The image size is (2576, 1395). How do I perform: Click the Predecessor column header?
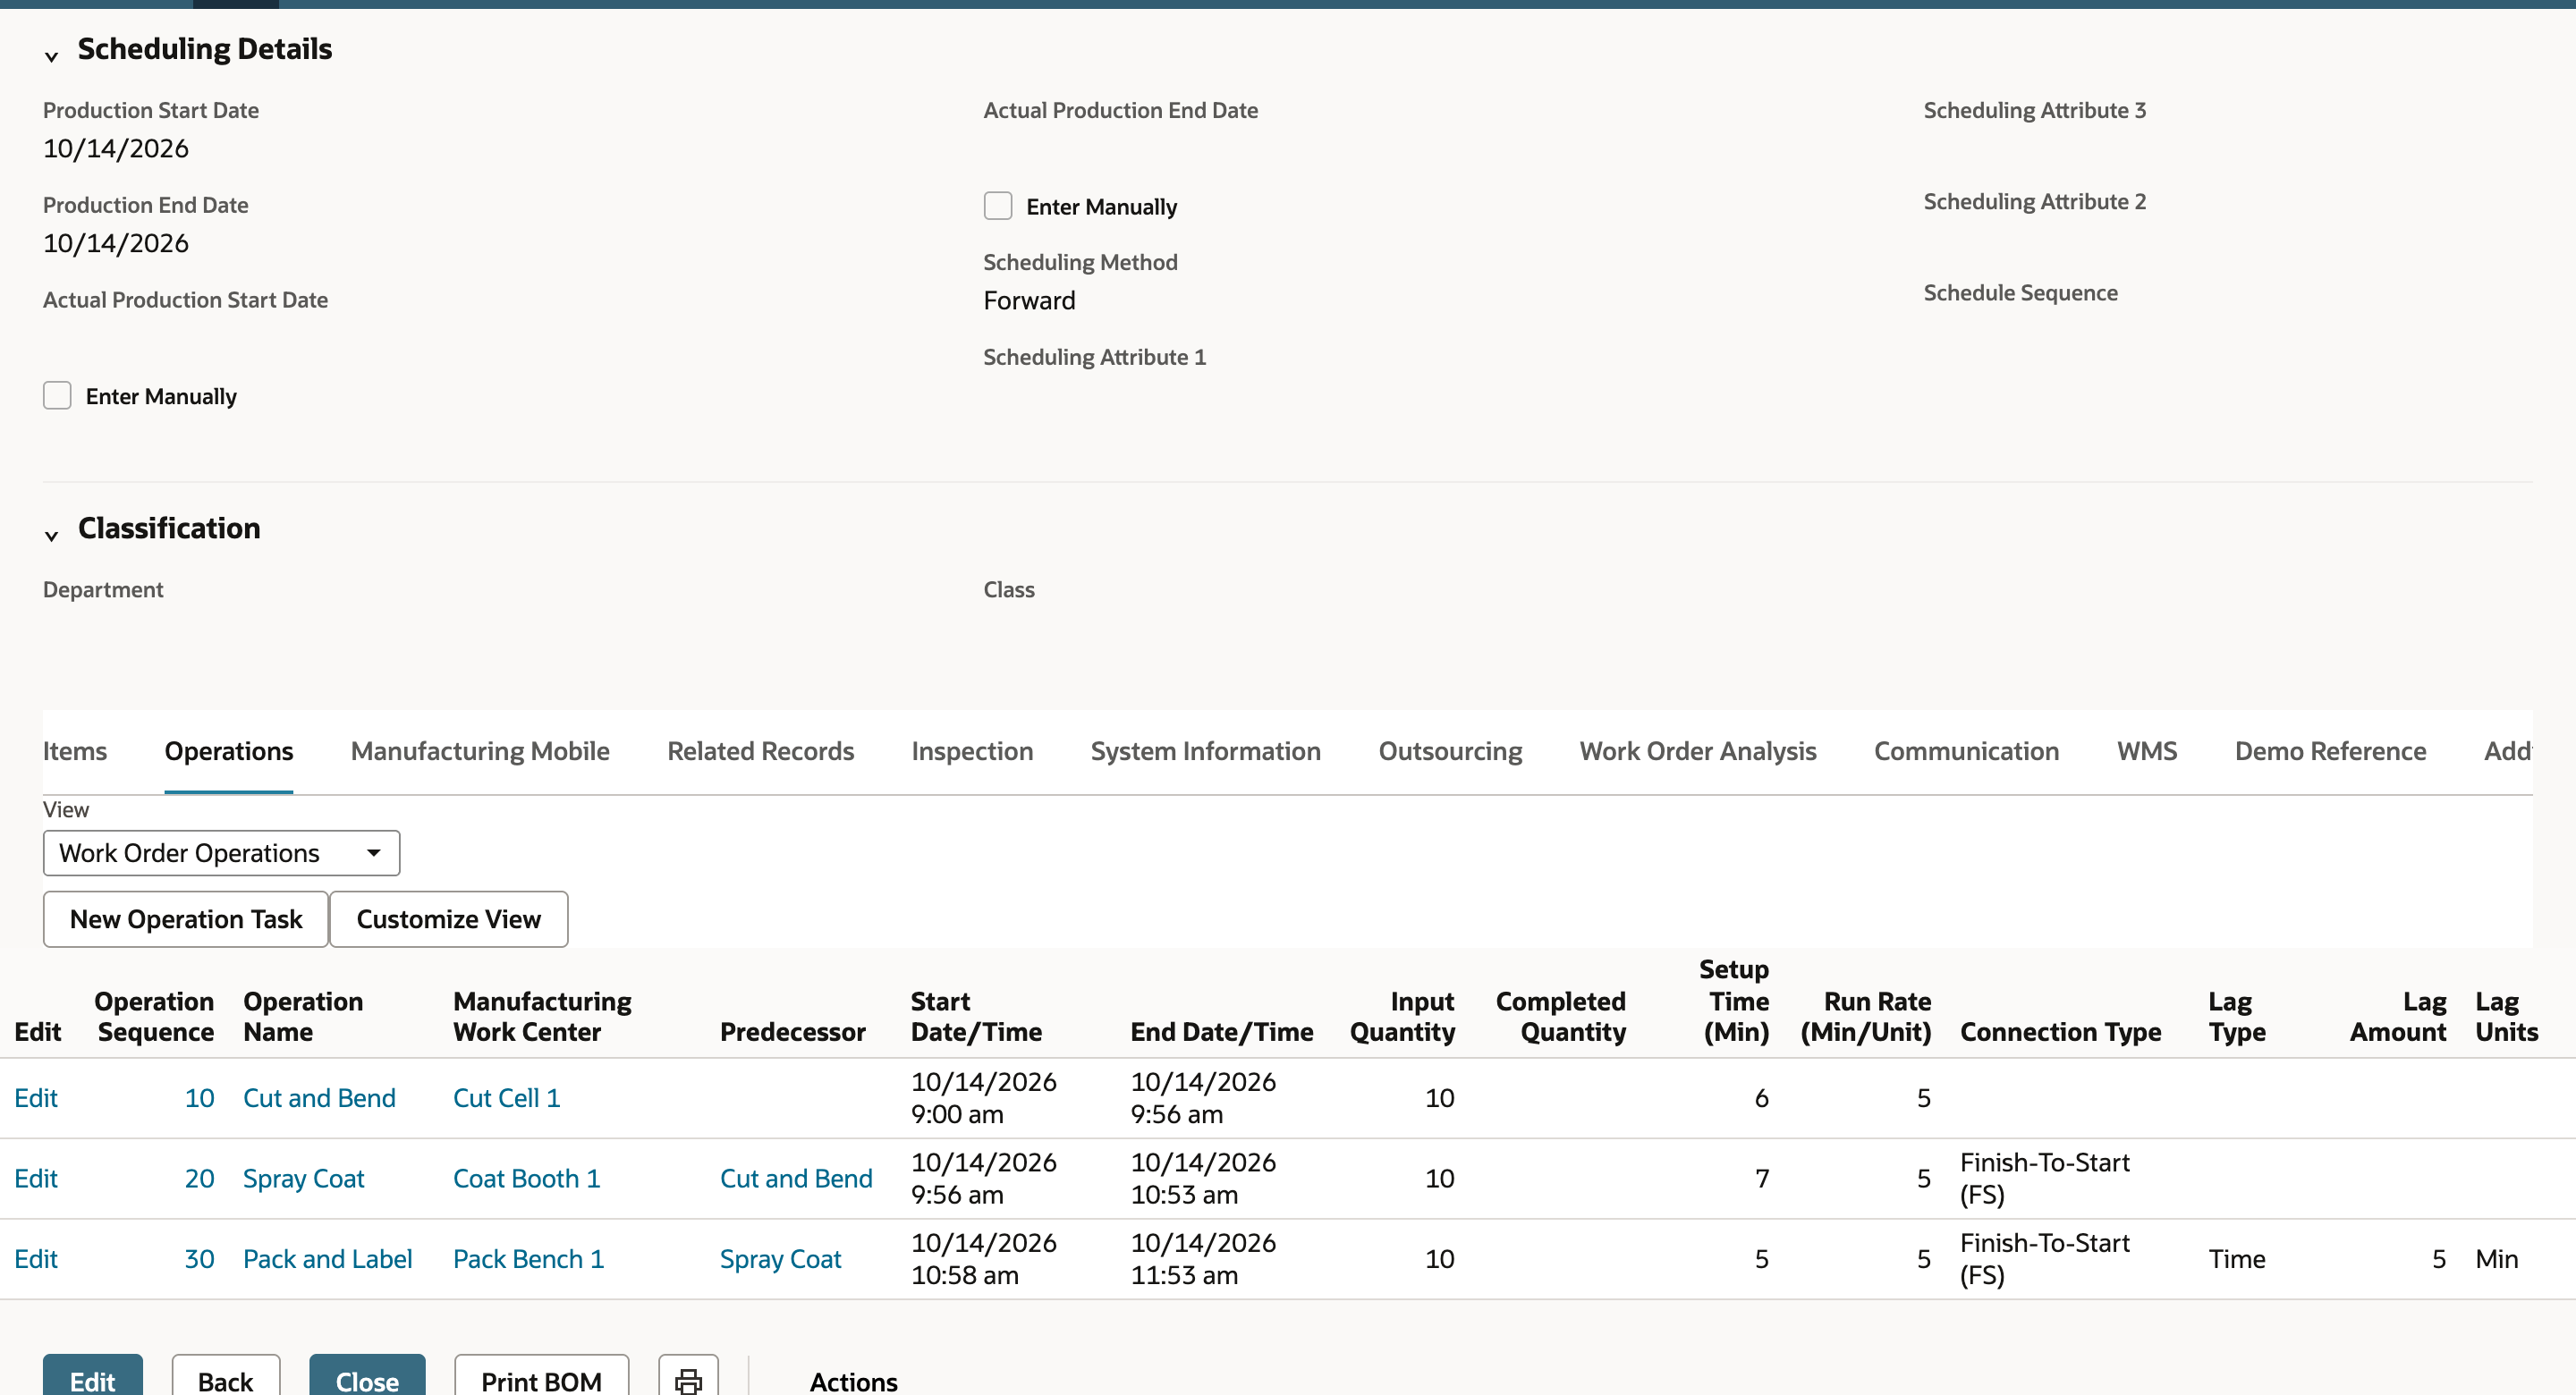pyautogui.click(x=792, y=1031)
